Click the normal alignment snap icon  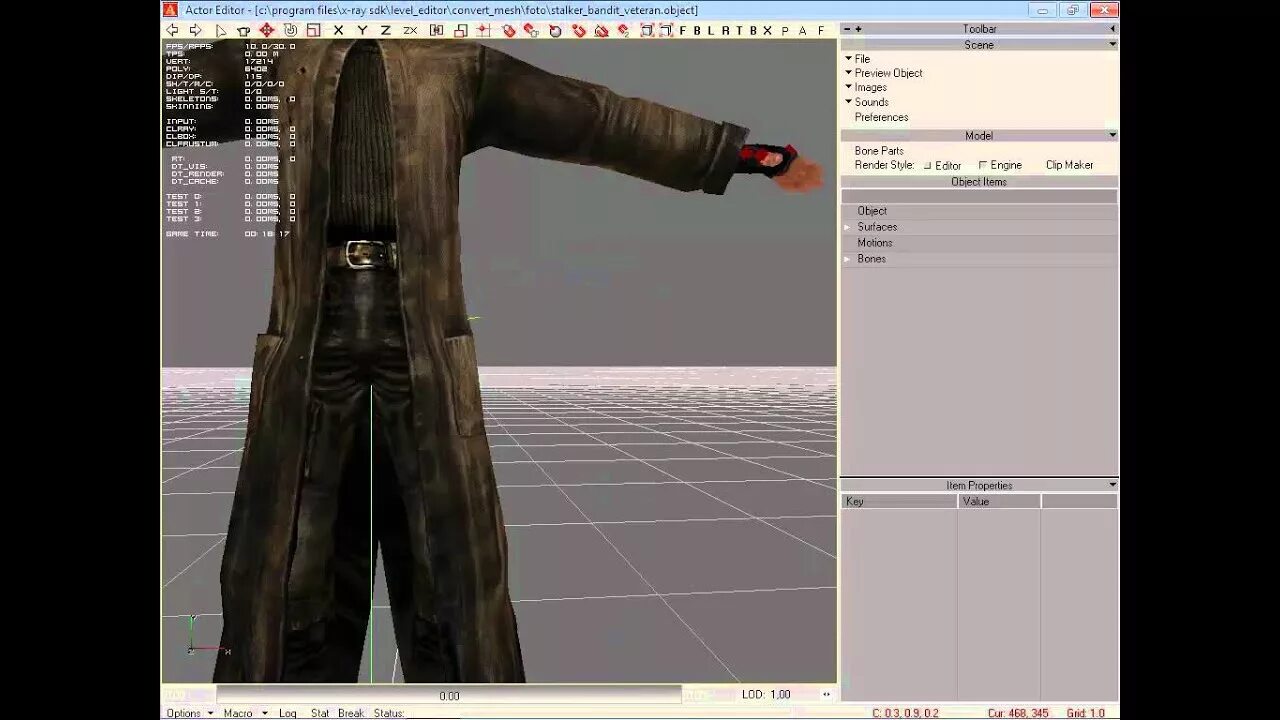554,30
